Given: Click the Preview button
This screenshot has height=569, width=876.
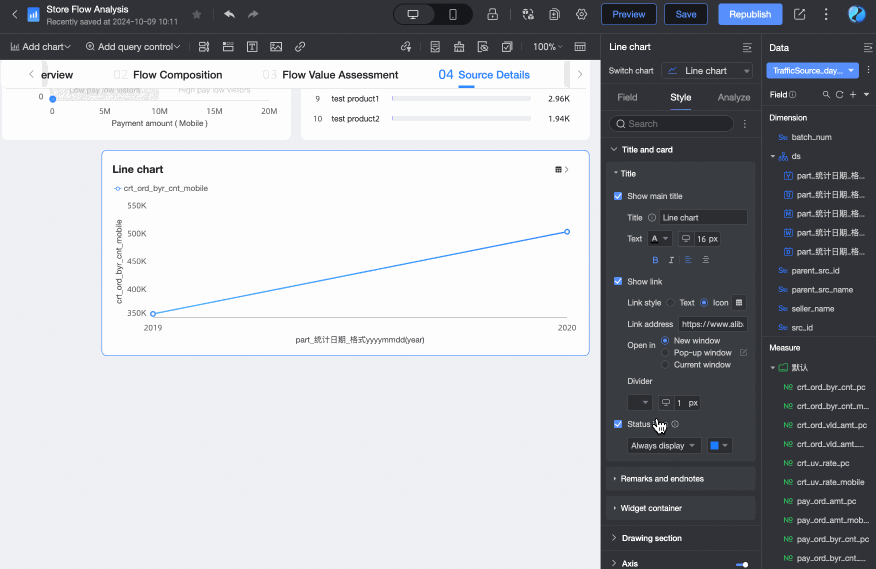Looking at the screenshot, I should coord(628,14).
